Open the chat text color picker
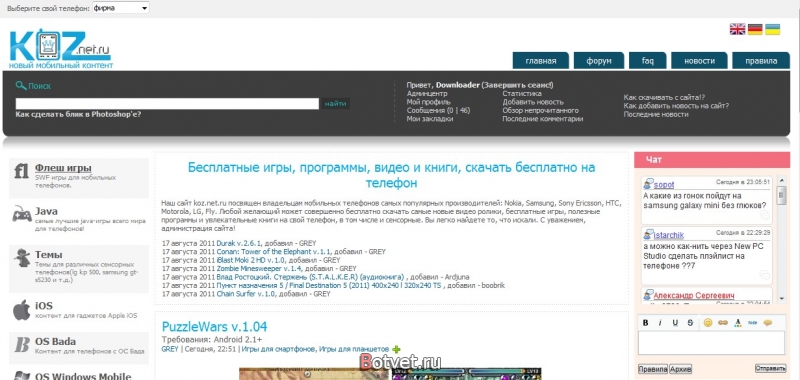Image resolution: width=800 pixels, height=380 pixels. tap(738, 323)
